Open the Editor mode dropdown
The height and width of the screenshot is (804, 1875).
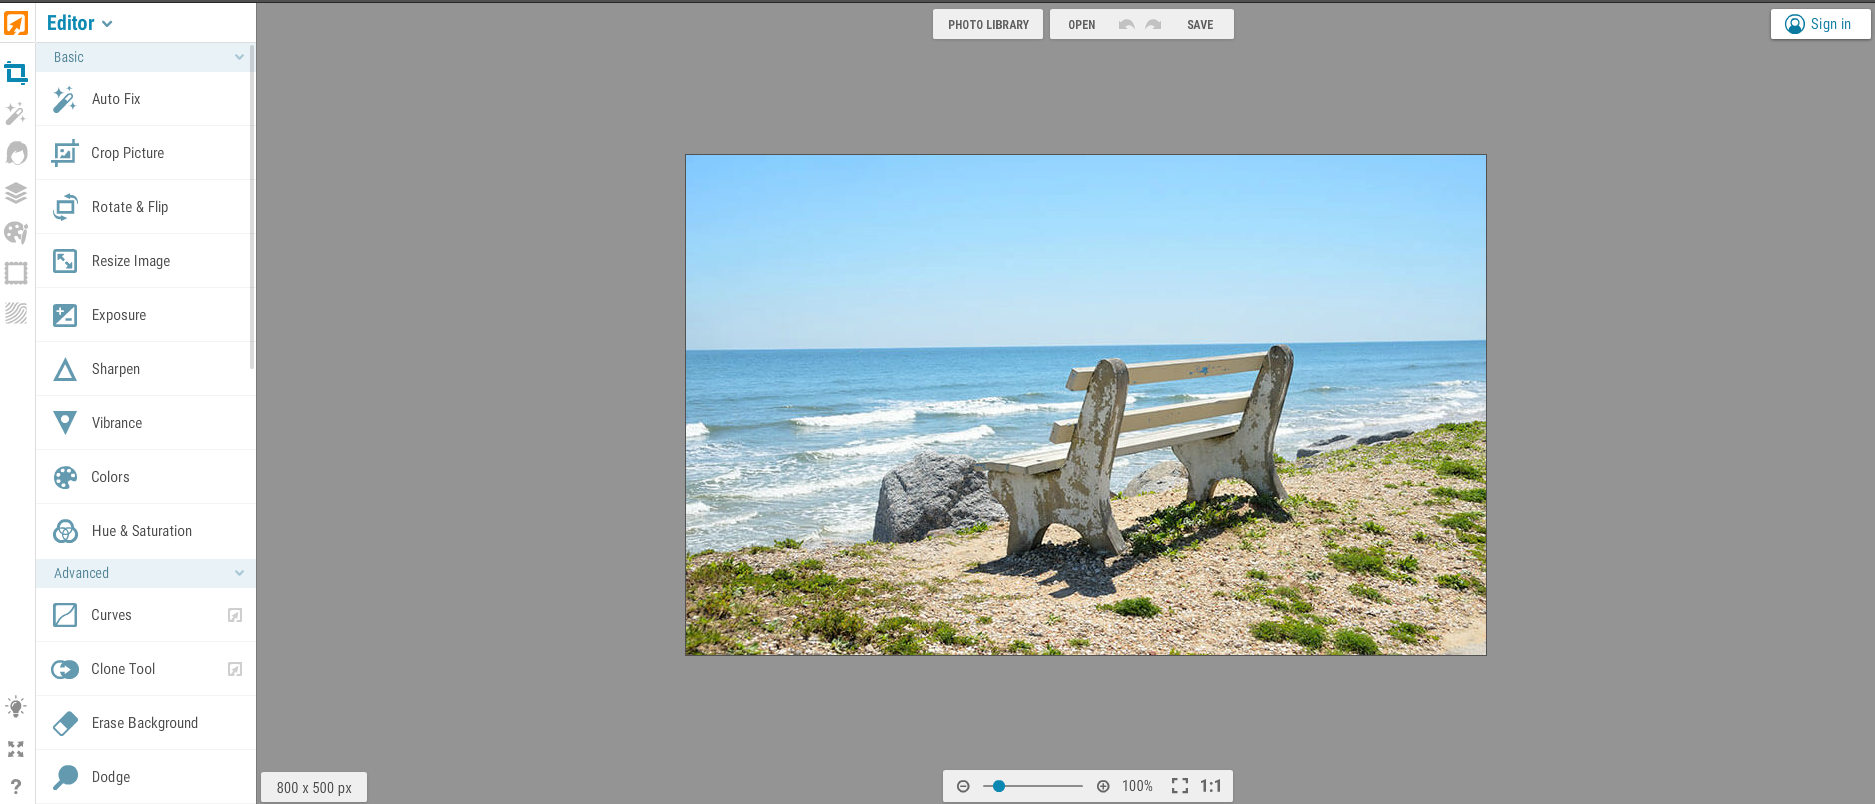pos(80,23)
